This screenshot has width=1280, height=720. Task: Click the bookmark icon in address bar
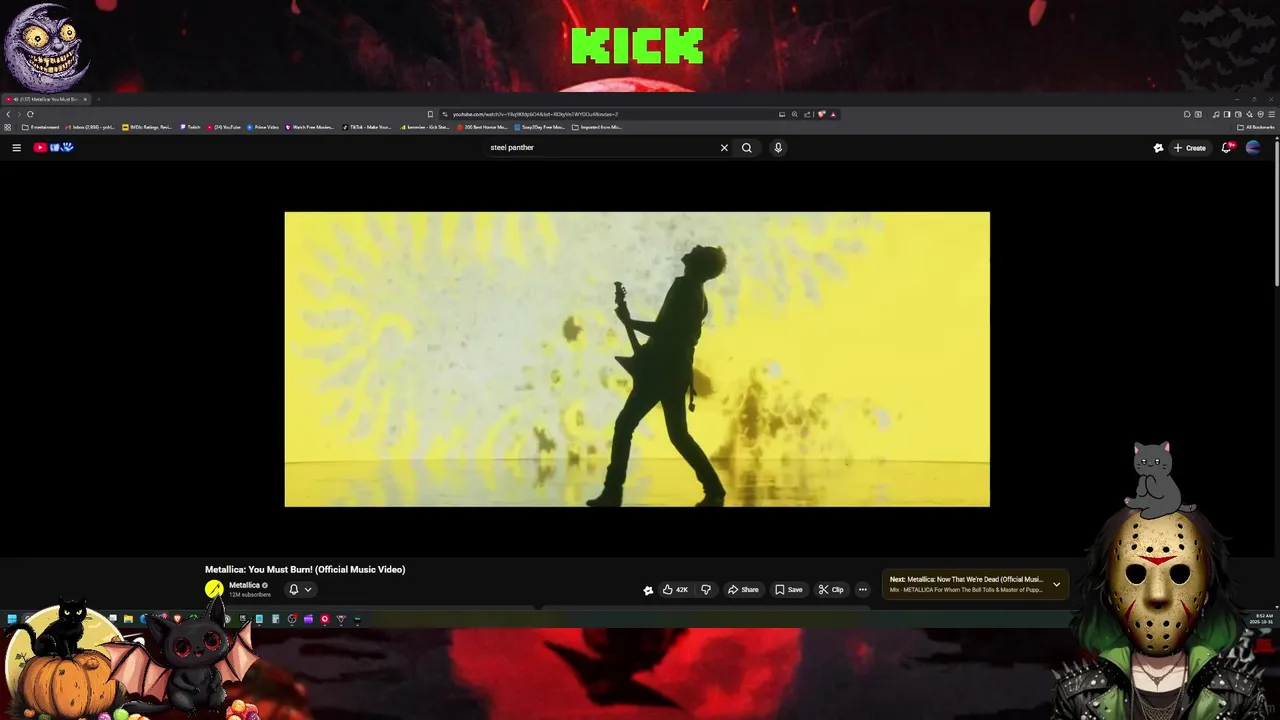click(430, 114)
